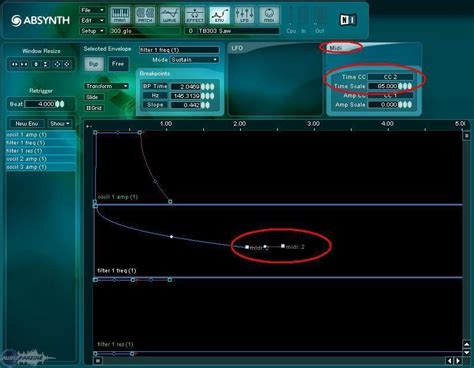Select oscil 3 amp (1) in envelope list
Screen dimensions: 474x368
coord(41,167)
